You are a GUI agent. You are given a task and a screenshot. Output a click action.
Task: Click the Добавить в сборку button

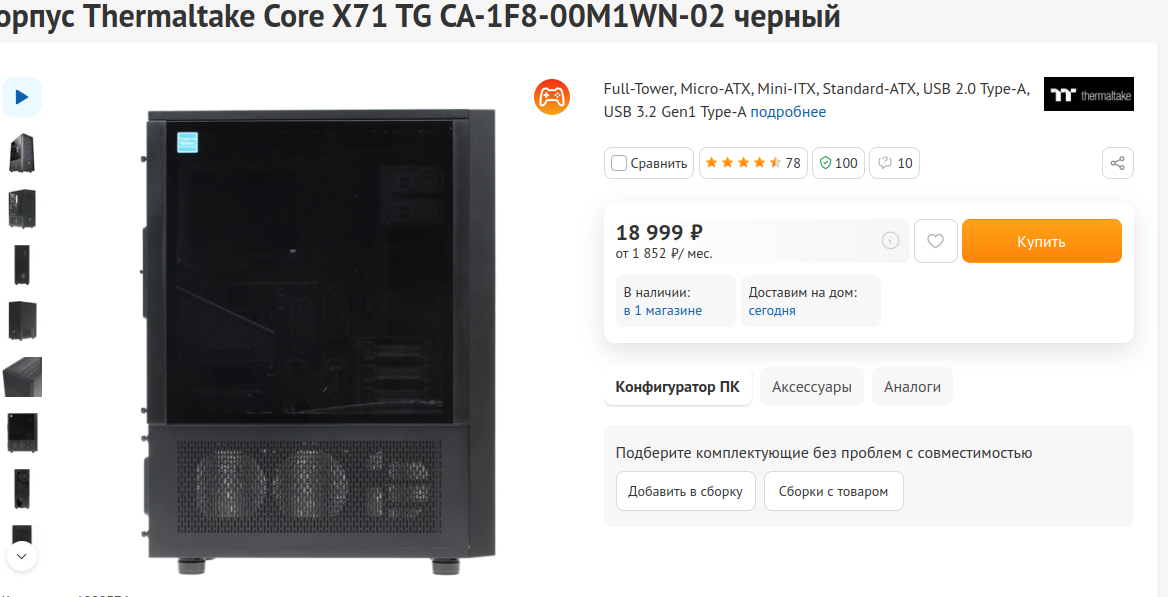coord(685,491)
